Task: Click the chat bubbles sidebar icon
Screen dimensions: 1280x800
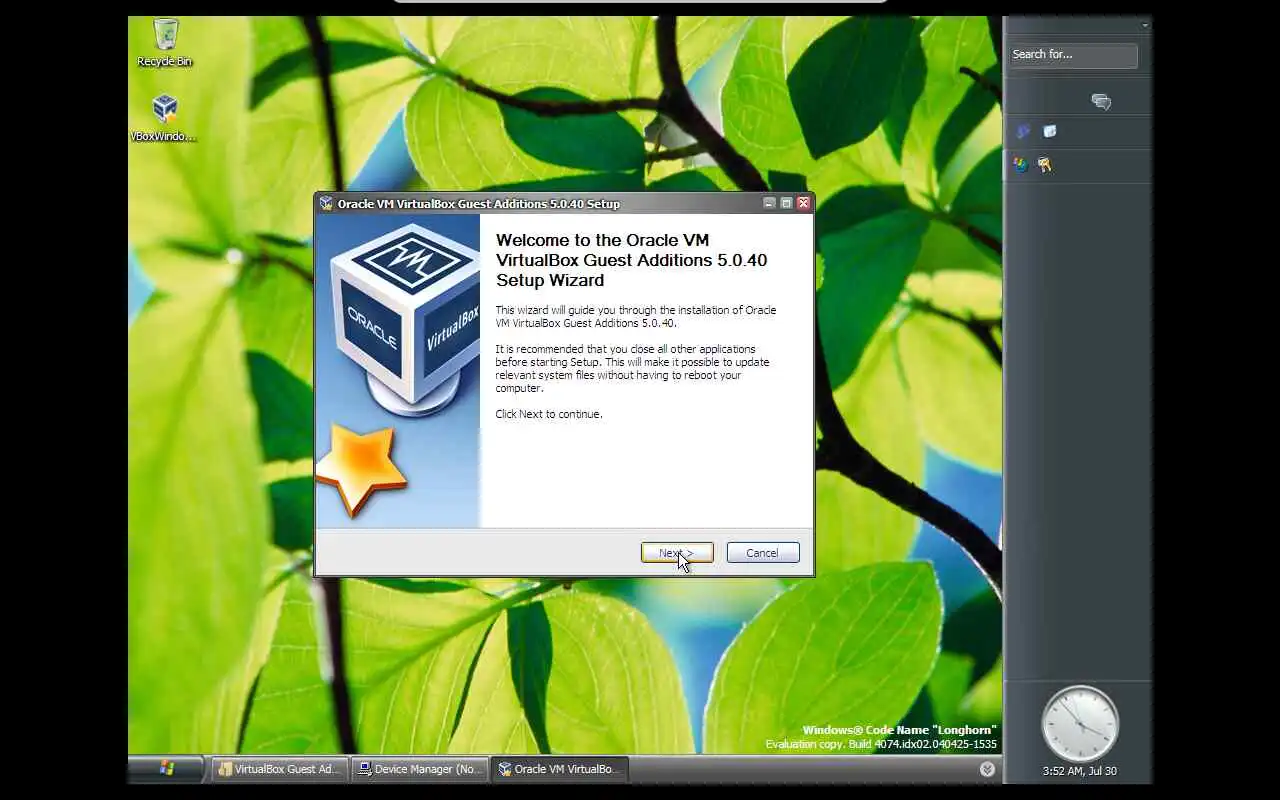Action: coord(1101,102)
